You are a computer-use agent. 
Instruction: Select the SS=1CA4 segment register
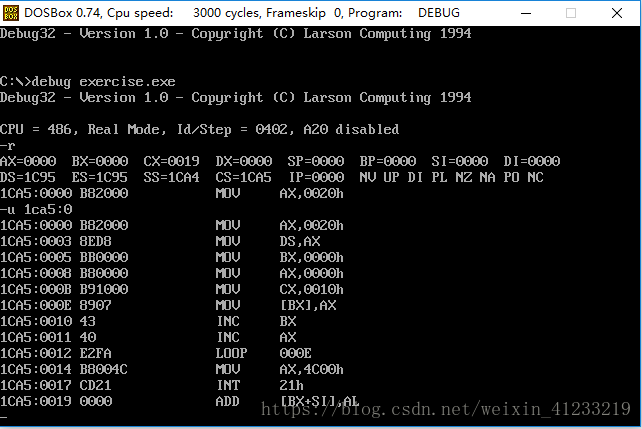(x=172, y=177)
